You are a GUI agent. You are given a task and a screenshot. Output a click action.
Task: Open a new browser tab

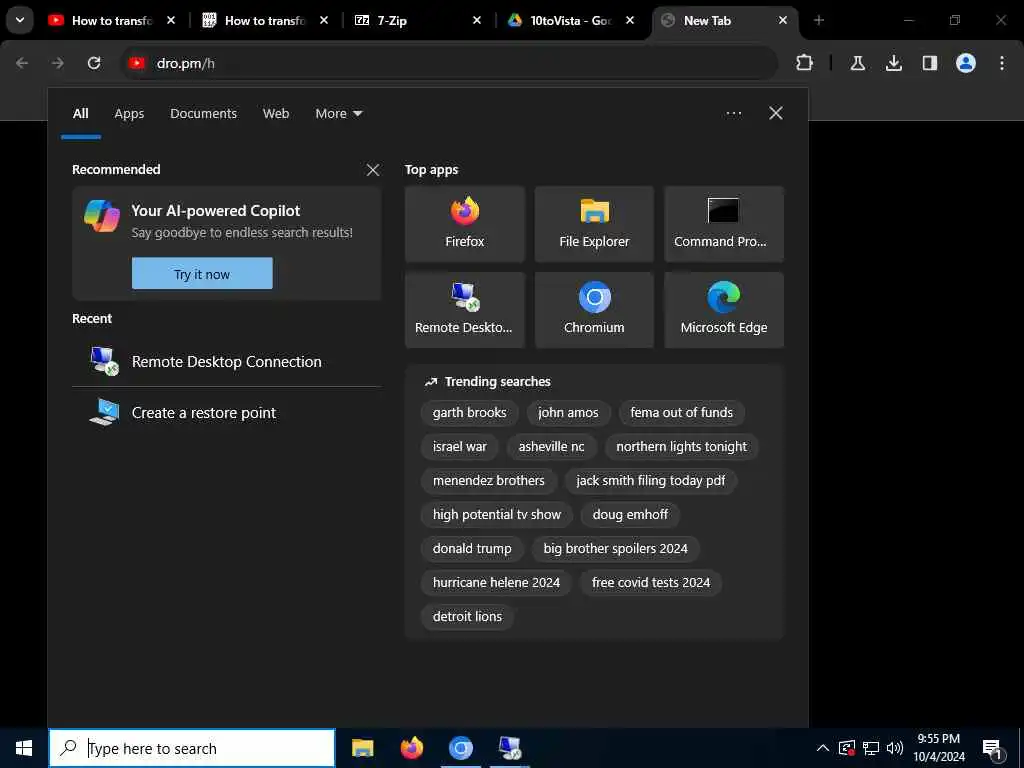[x=819, y=20]
